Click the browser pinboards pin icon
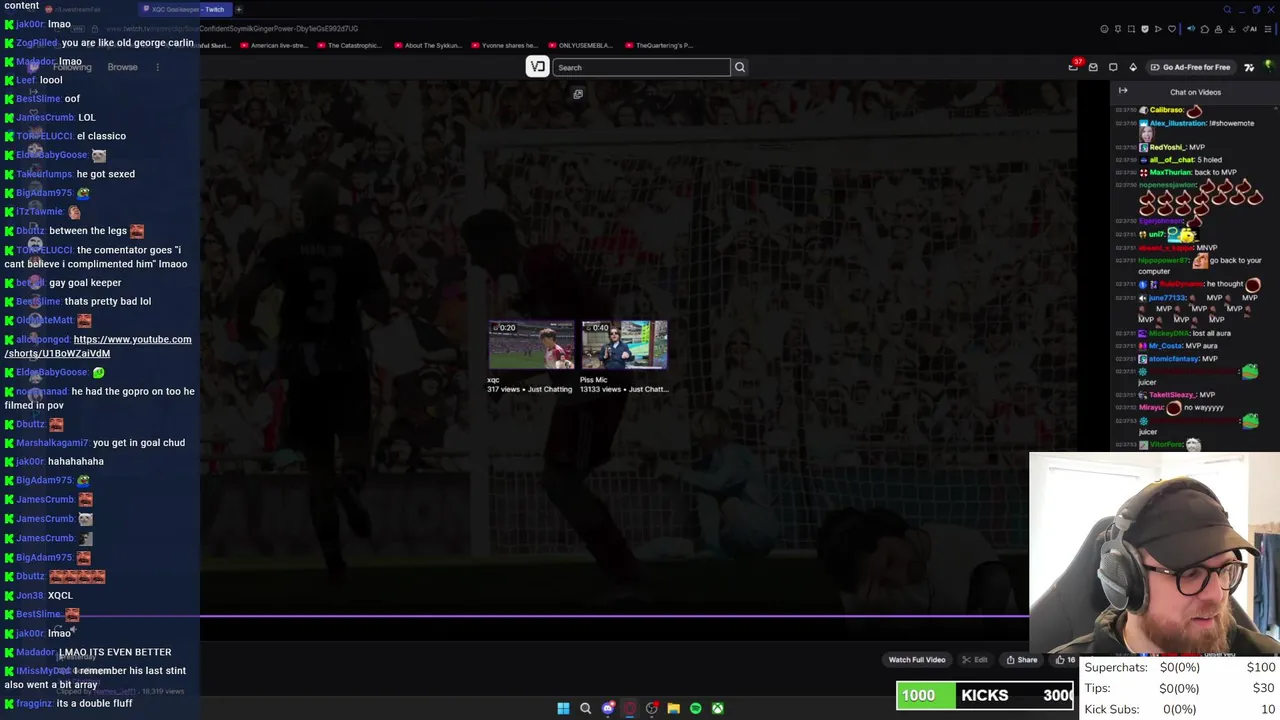The image size is (1280, 720). pos(1118,29)
